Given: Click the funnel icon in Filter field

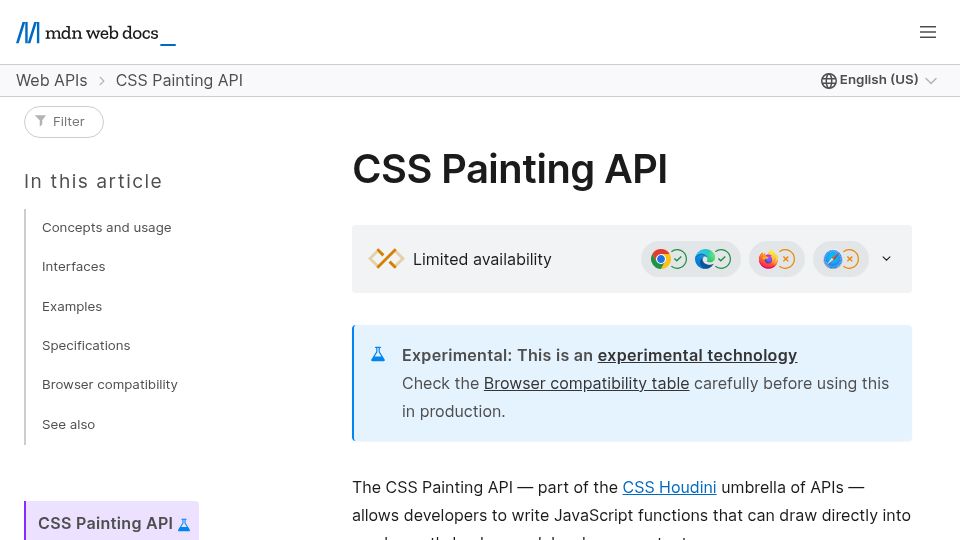Looking at the screenshot, I should pyautogui.click(x=40, y=121).
